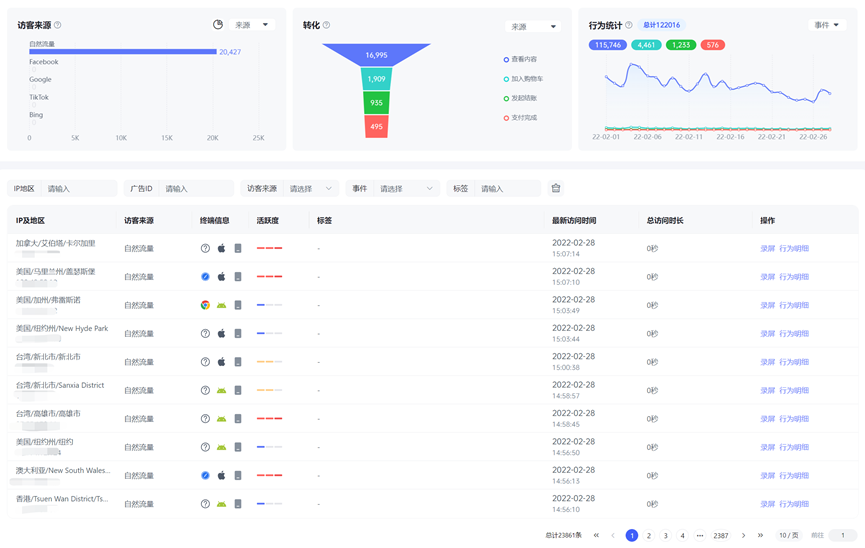This screenshot has width=865, height=548.
Task: Click the 自然流量 bar in source chart
Action: point(122,51)
